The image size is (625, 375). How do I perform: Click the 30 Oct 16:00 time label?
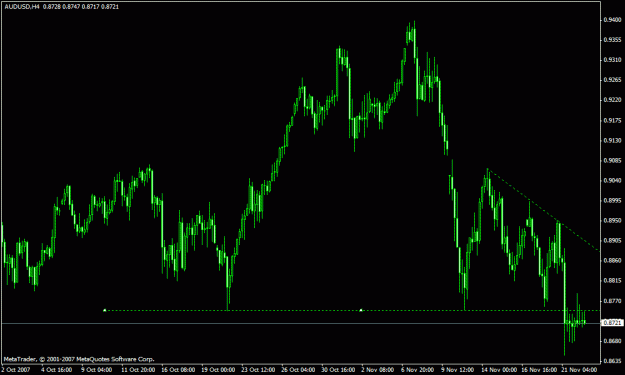click(338, 370)
